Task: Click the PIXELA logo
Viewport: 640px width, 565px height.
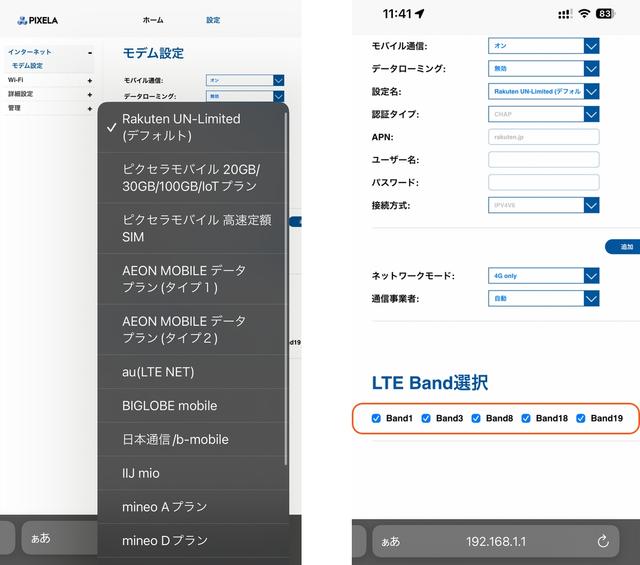Action: (x=38, y=20)
